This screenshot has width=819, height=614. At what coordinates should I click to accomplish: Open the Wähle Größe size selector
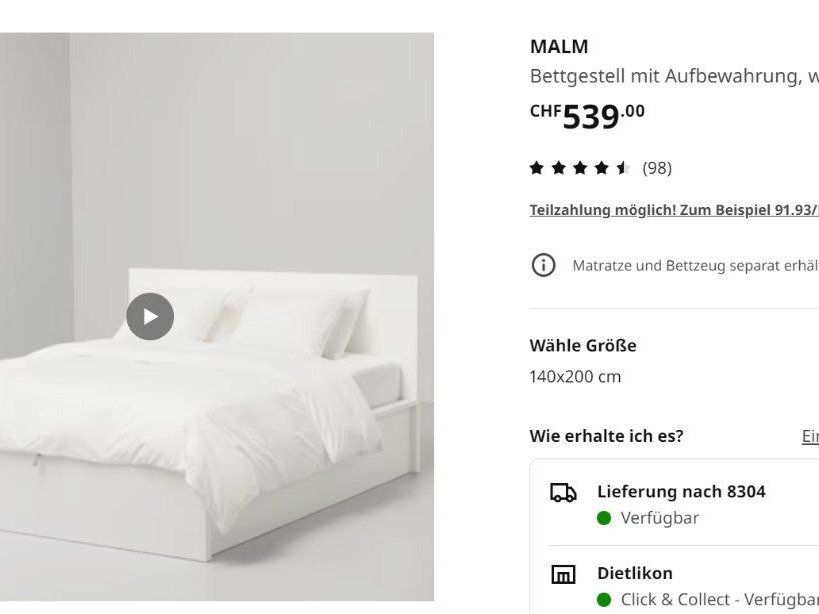[584, 344]
